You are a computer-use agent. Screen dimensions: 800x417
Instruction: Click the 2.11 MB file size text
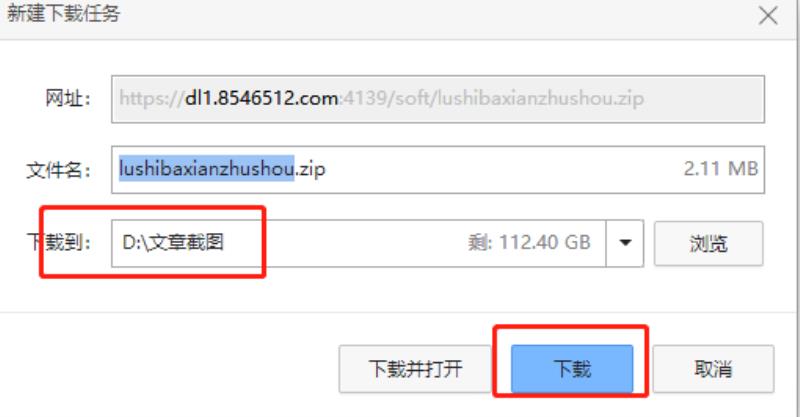pos(720,168)
